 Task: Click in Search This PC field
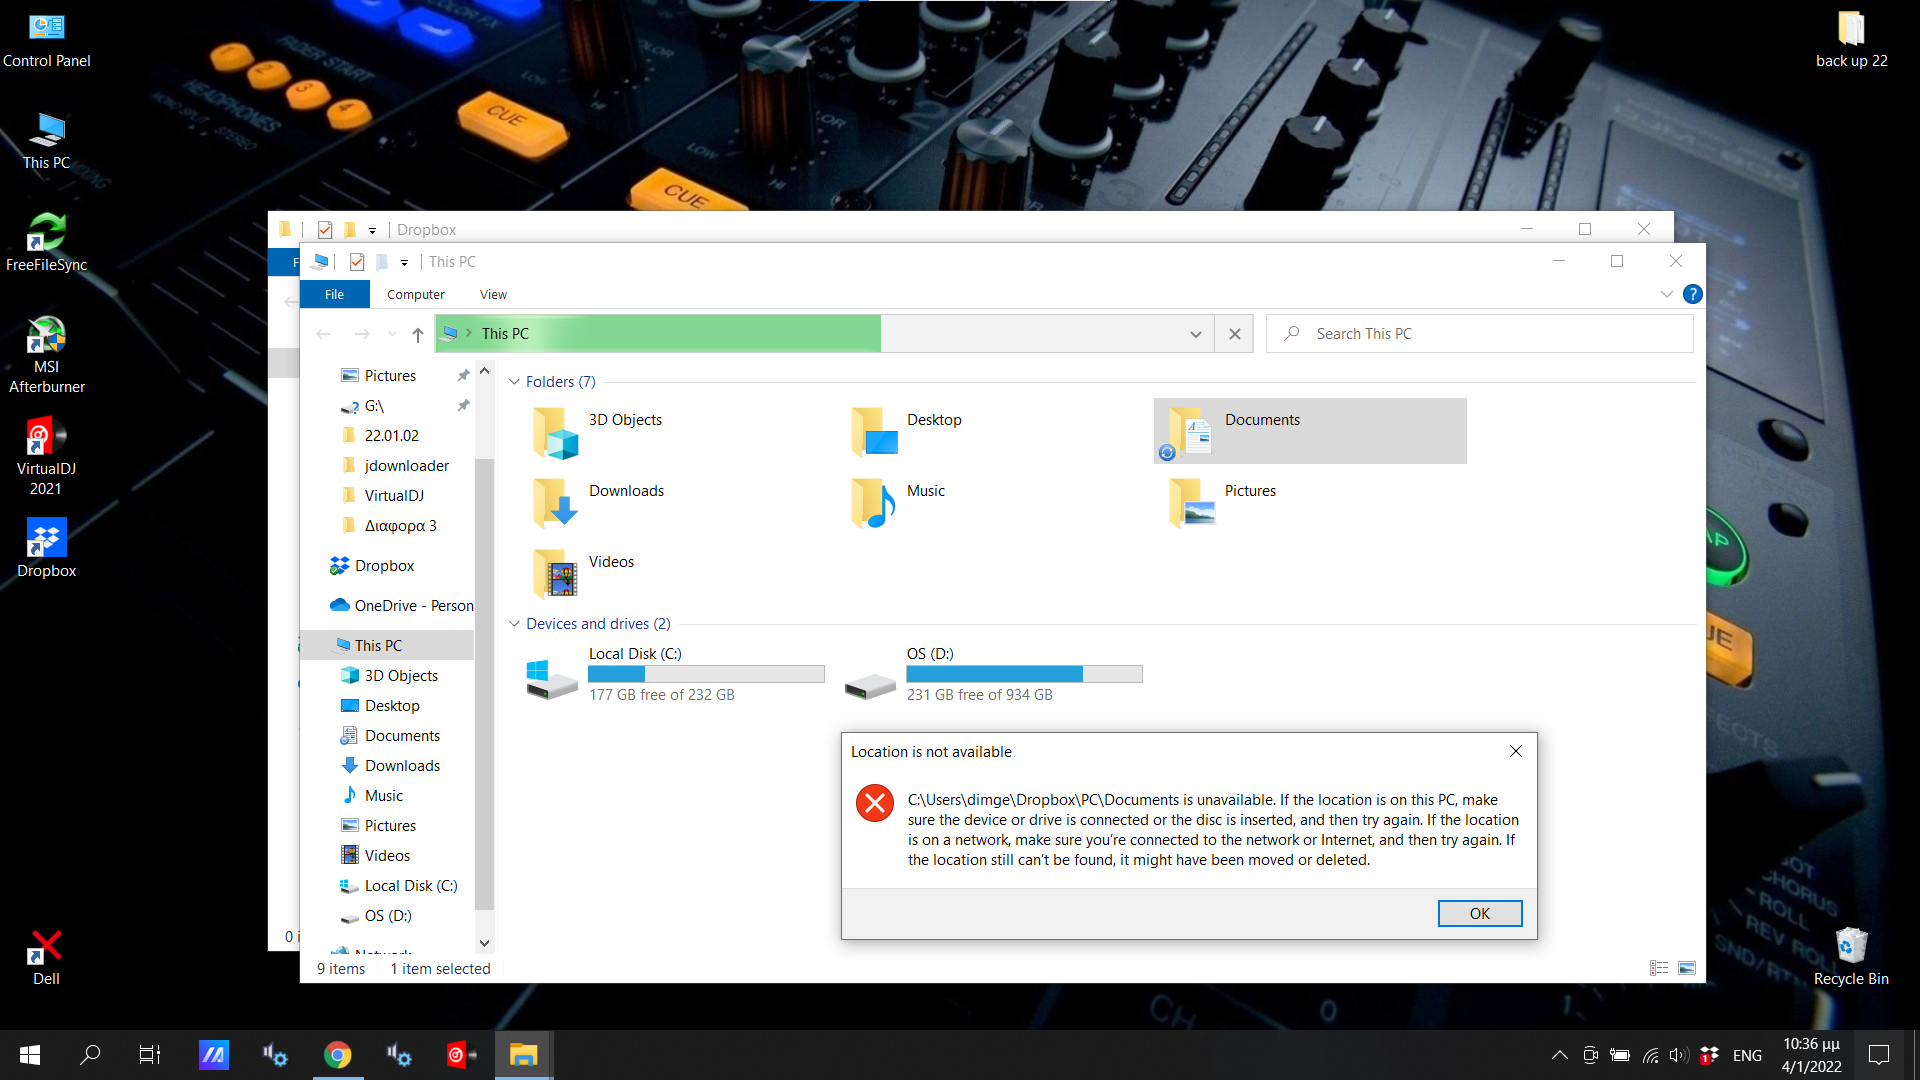pos(1479,334)
